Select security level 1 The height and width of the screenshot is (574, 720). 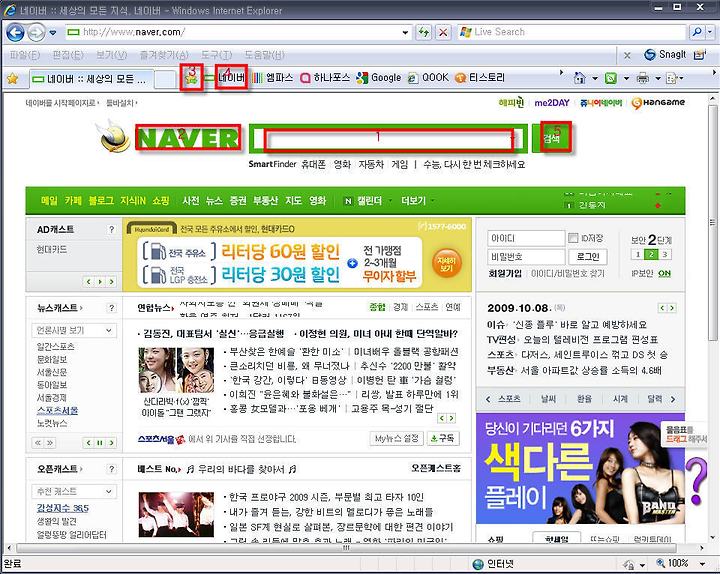pyautogui.click(x=638, y=254)
